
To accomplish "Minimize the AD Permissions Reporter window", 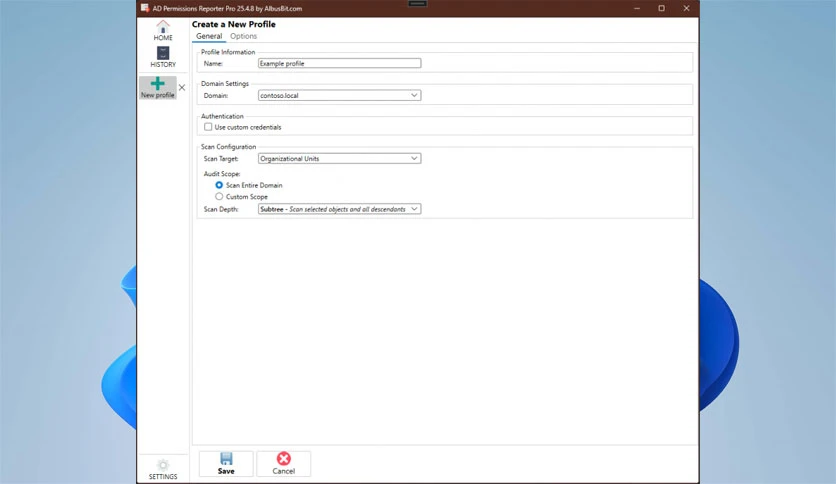I will 637,8.
